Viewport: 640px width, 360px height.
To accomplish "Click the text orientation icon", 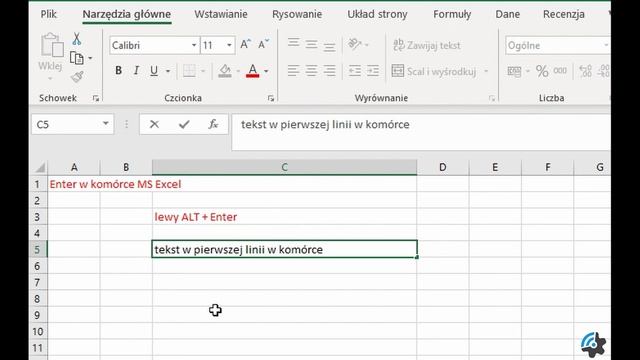I will pos(355,44).
